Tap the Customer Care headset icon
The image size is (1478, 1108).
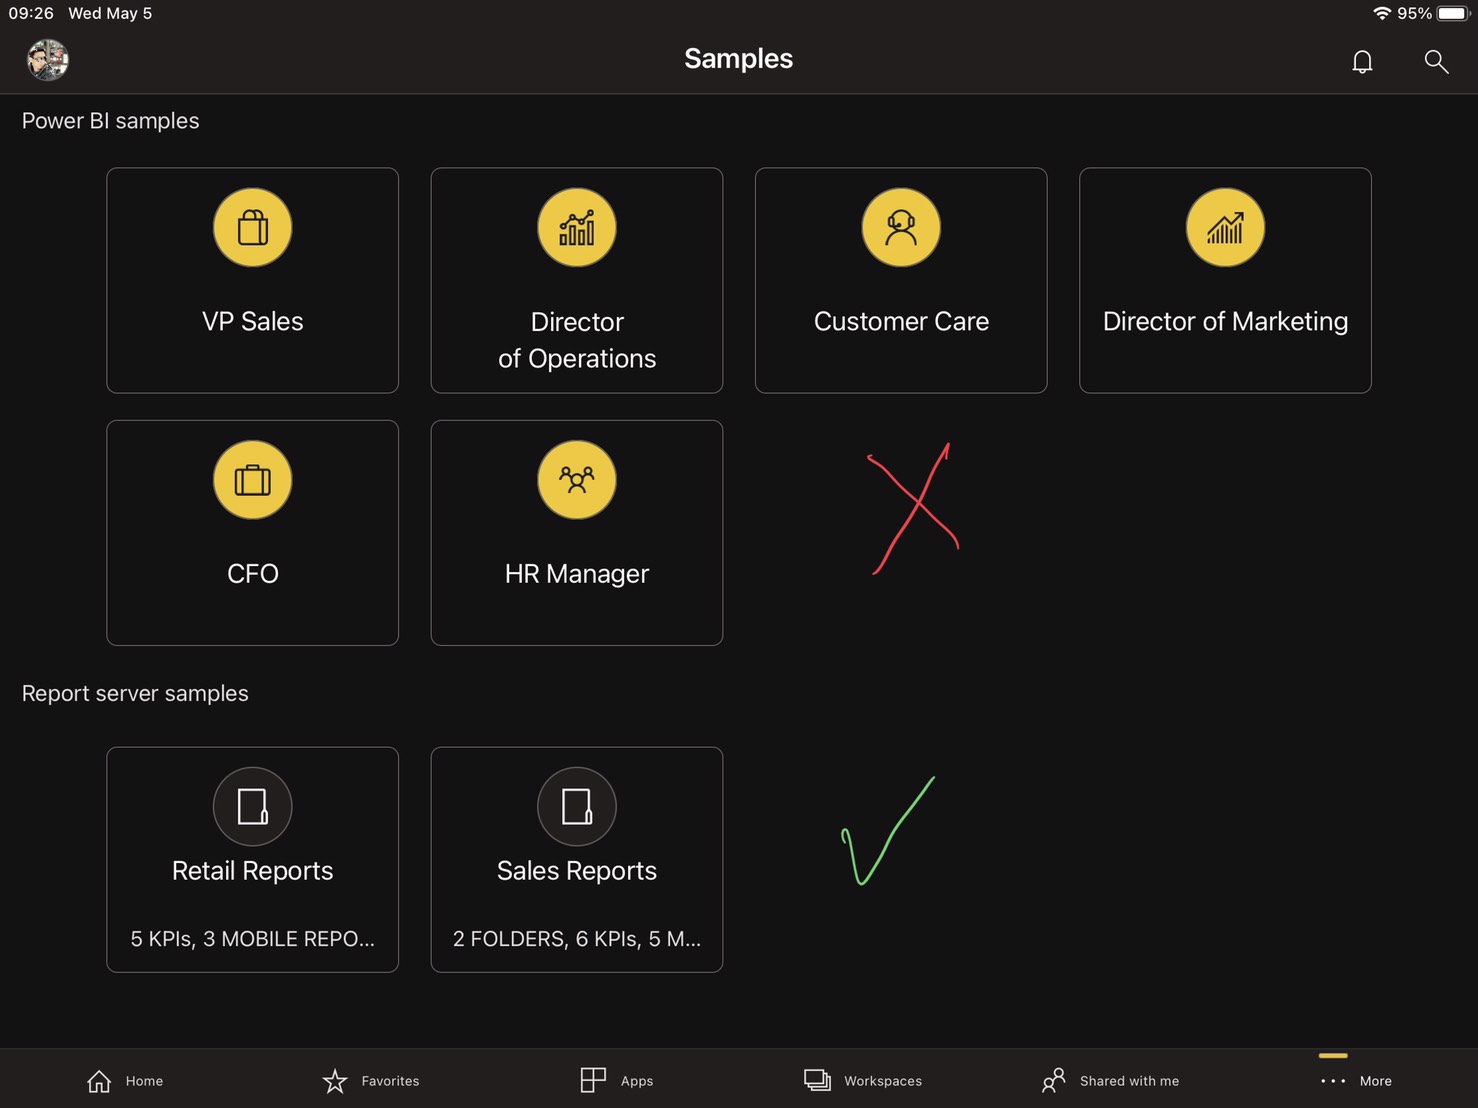click(x=901, y=228)
